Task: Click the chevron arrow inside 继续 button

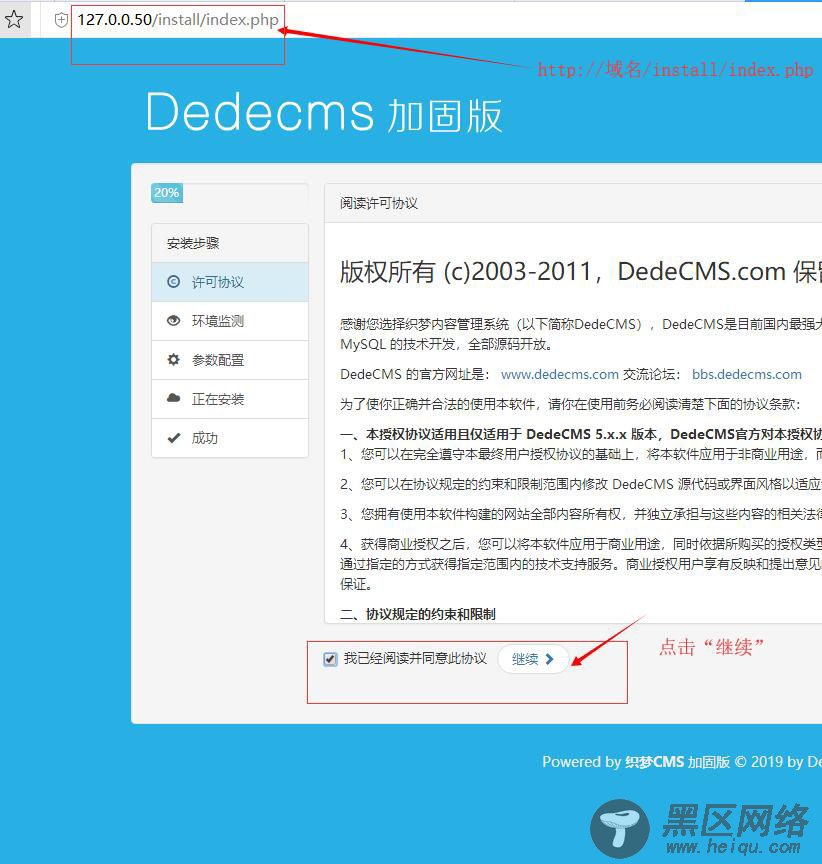Action: pyautogui.click(x=549, y=659)
